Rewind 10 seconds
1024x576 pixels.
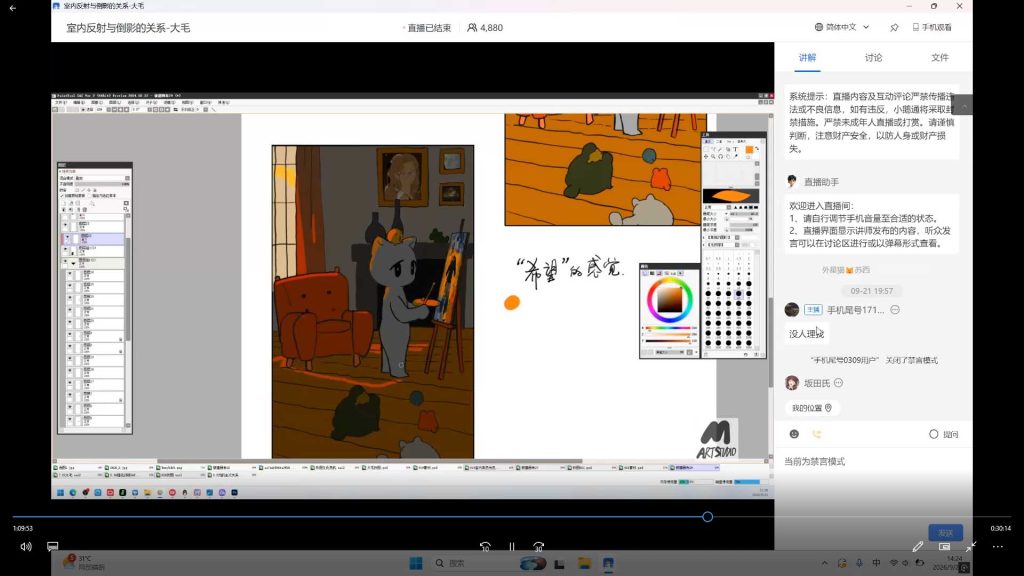coord(485,547)
